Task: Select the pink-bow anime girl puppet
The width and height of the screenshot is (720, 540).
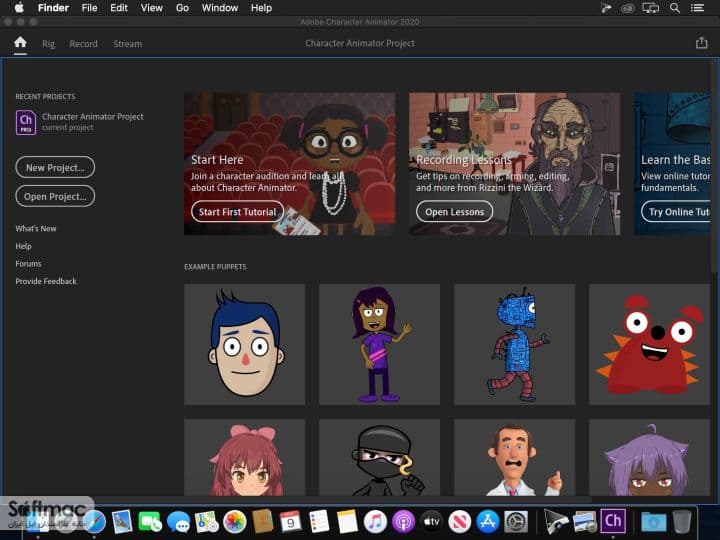Action: pos(244,457)
